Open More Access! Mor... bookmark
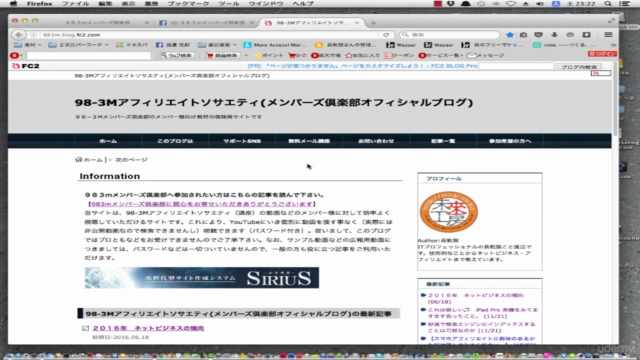The width and height of the screenshot is (640, 360). [275, 45]
